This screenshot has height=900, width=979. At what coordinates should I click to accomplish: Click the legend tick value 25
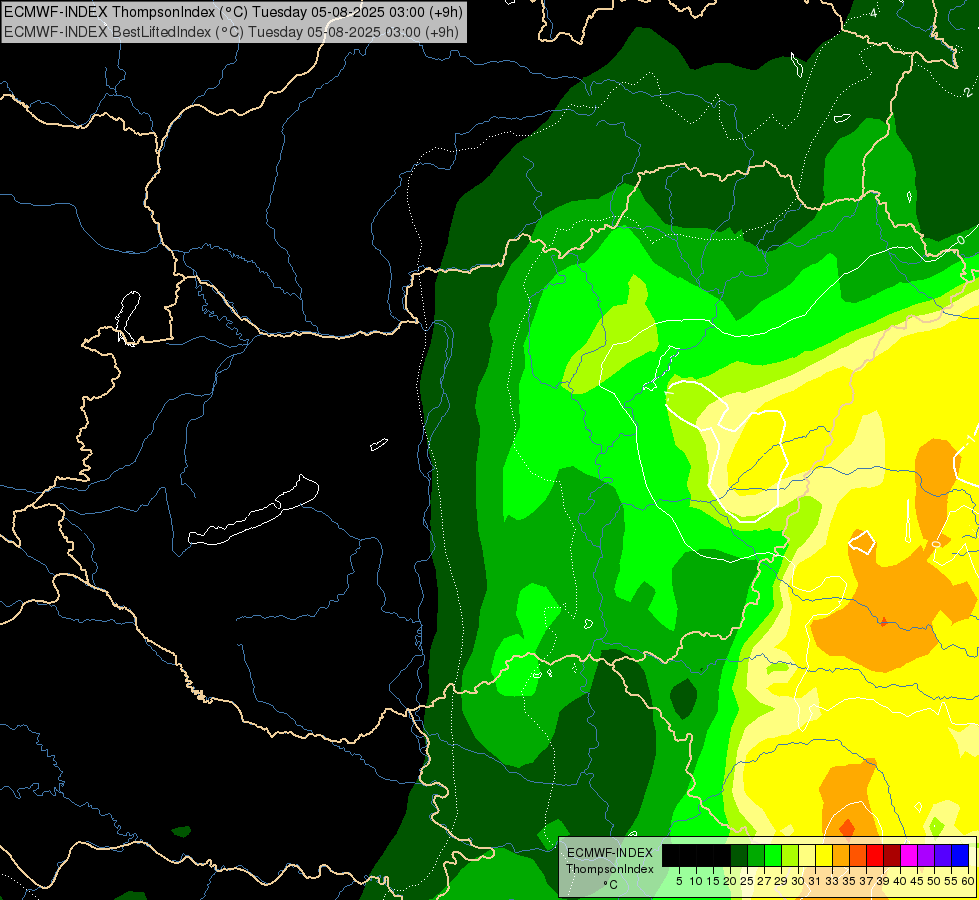tap(747, 881)
